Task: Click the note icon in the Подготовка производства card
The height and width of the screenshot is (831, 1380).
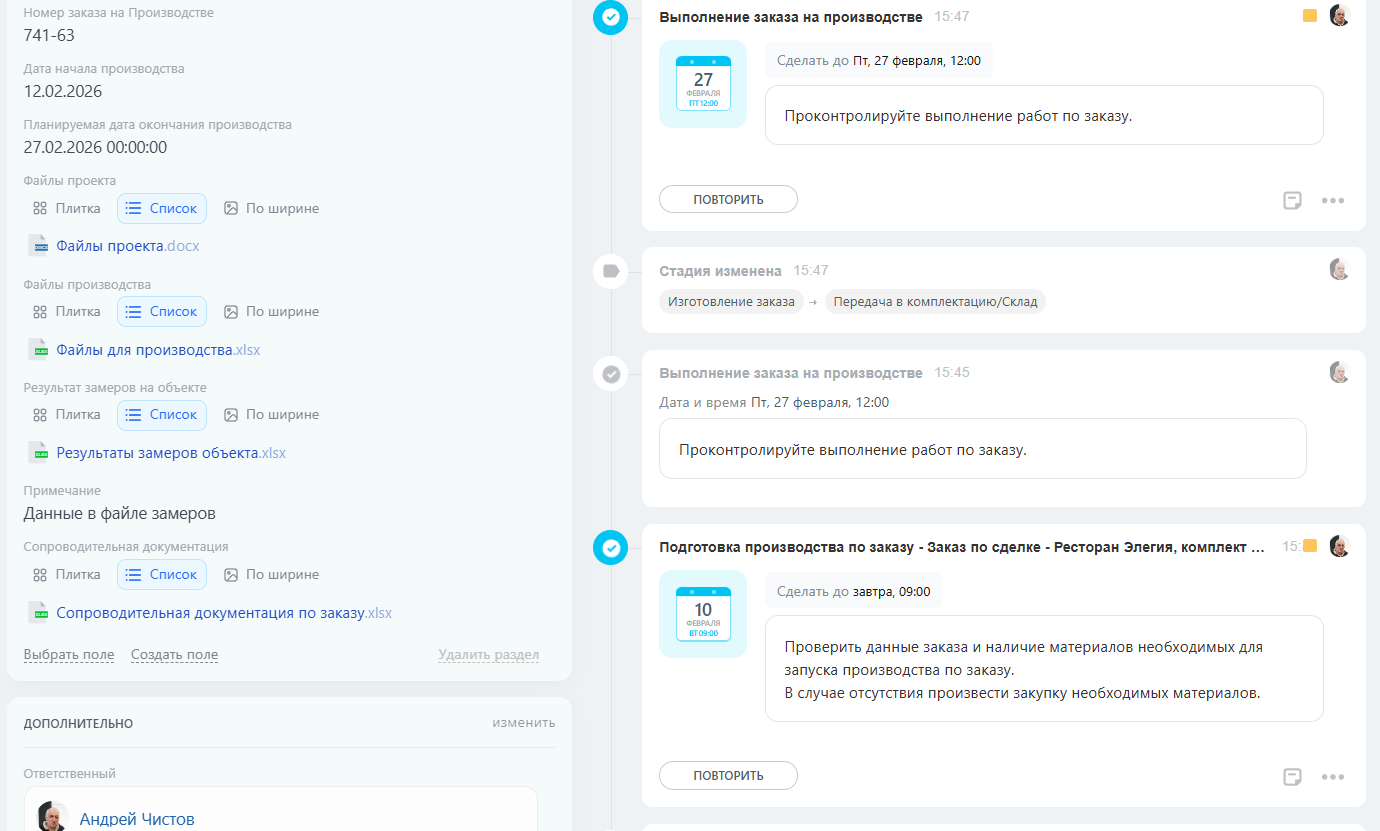Action: coord(1292,777)
